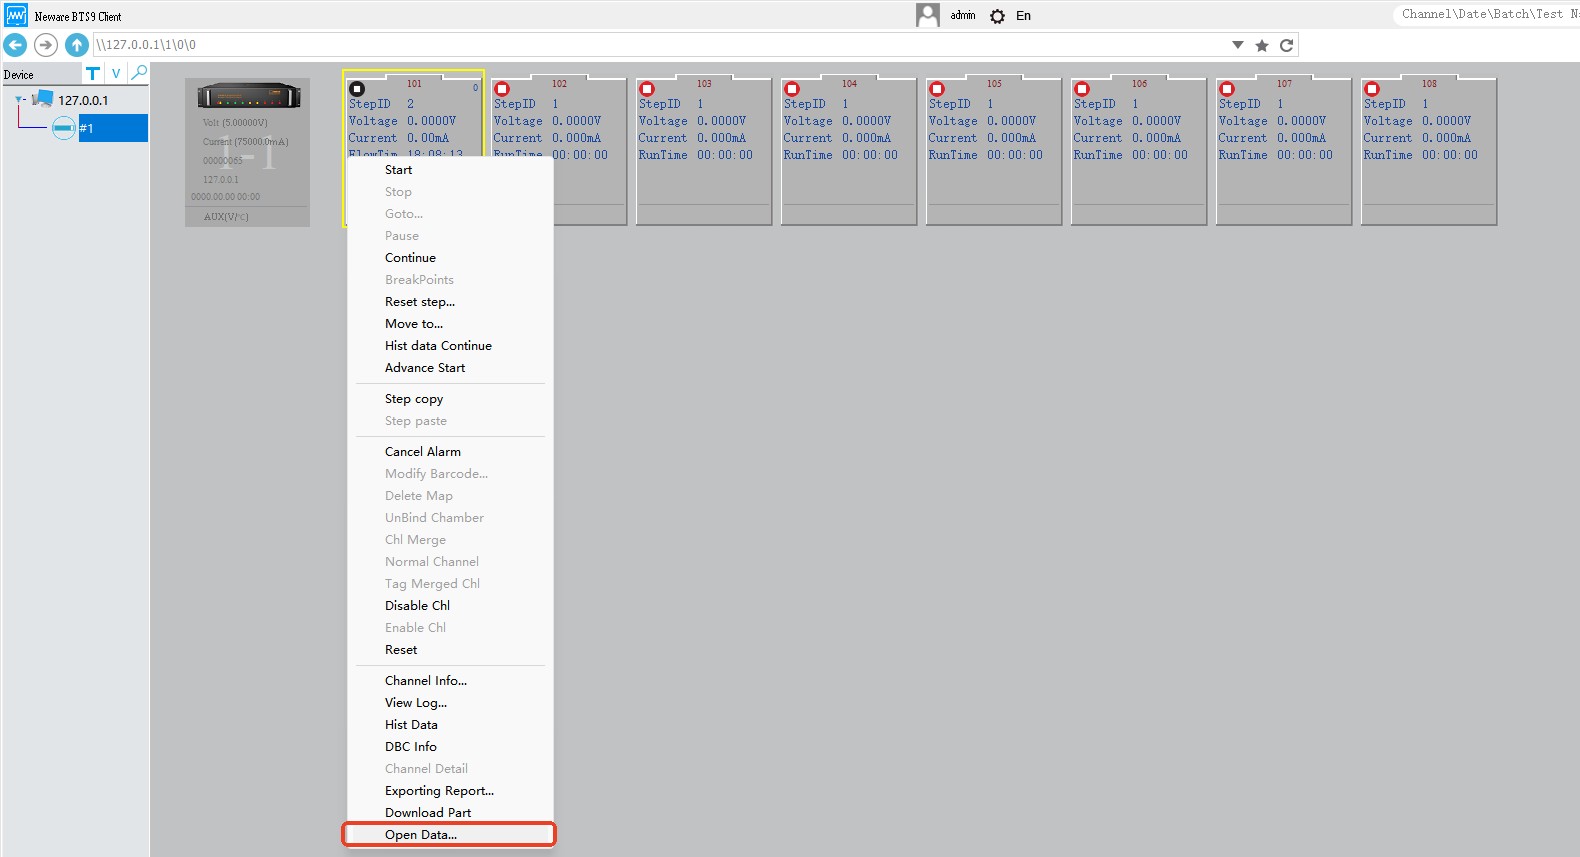Click the status icon of channel 107
1580x857 pixels.
(1227, 89)
